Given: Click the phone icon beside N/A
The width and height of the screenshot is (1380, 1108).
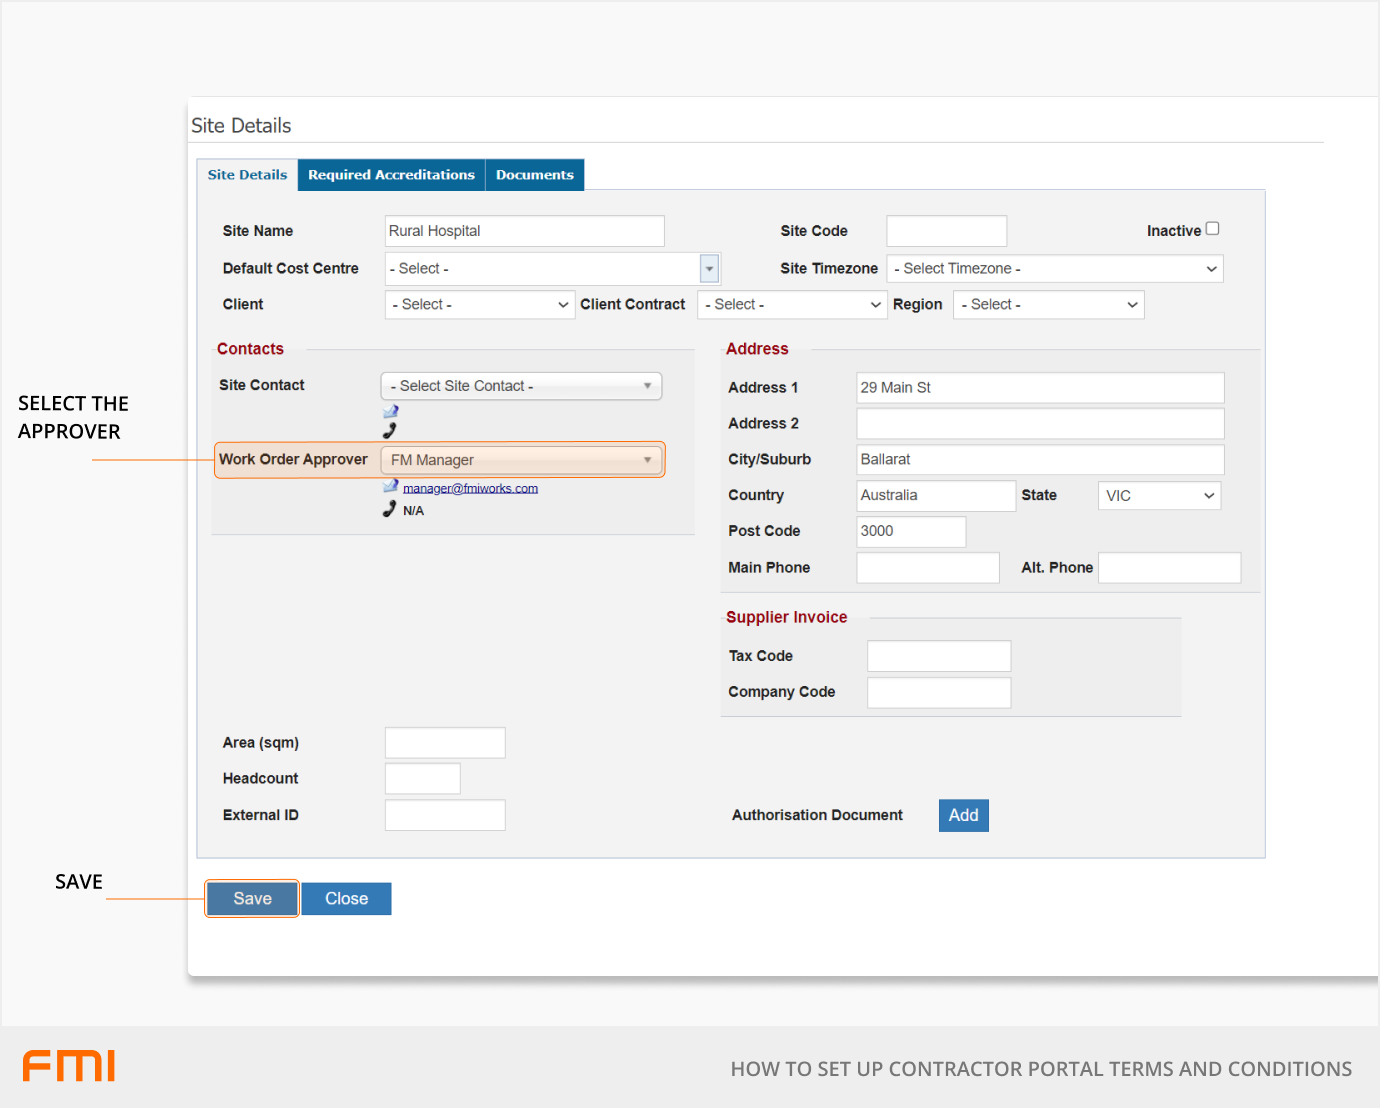Looking at the screenshot, I should (x=390, y=509).
